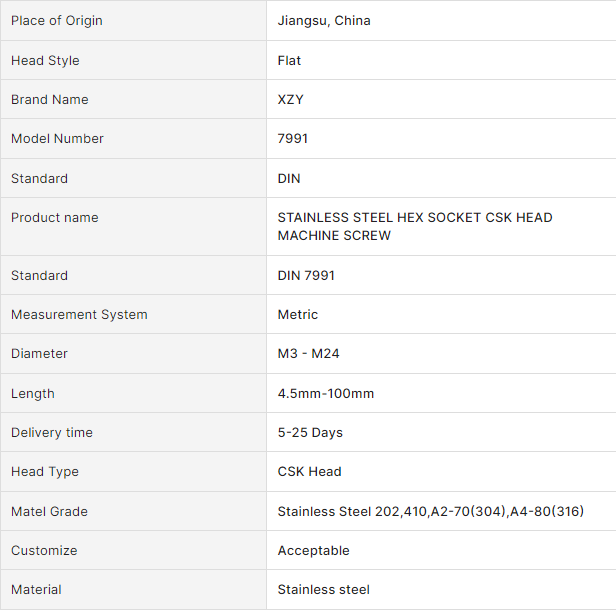Click the diameter value "M3 - M24"

(x=309, y=353)
